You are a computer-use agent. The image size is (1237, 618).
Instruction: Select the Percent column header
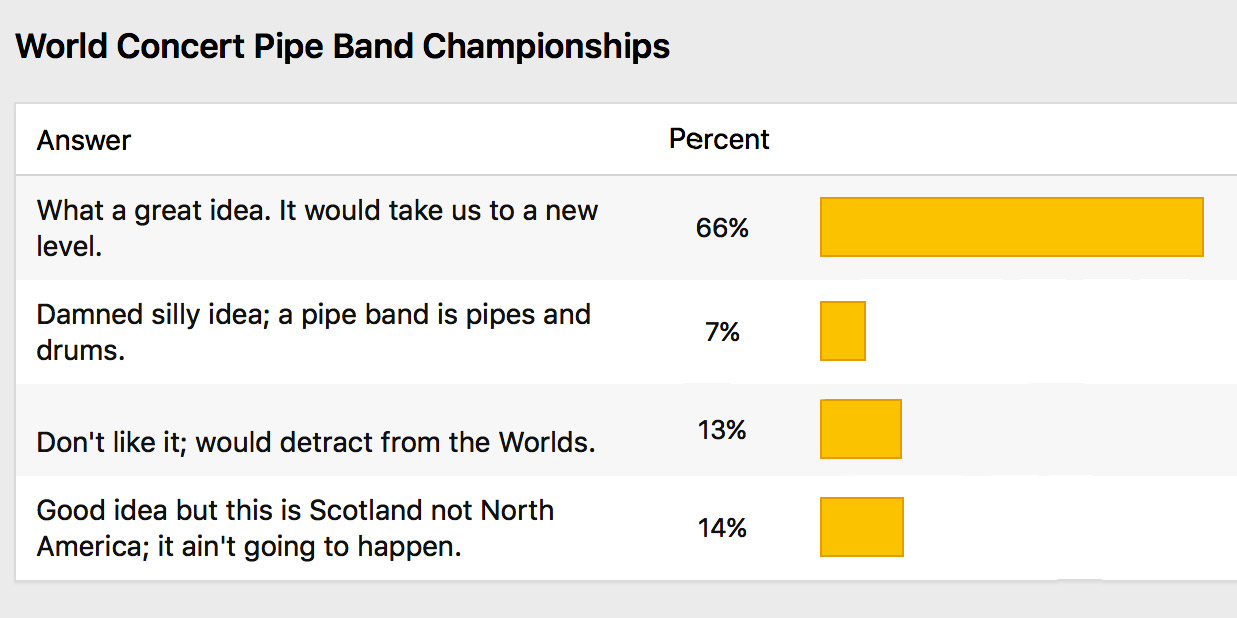719,139
